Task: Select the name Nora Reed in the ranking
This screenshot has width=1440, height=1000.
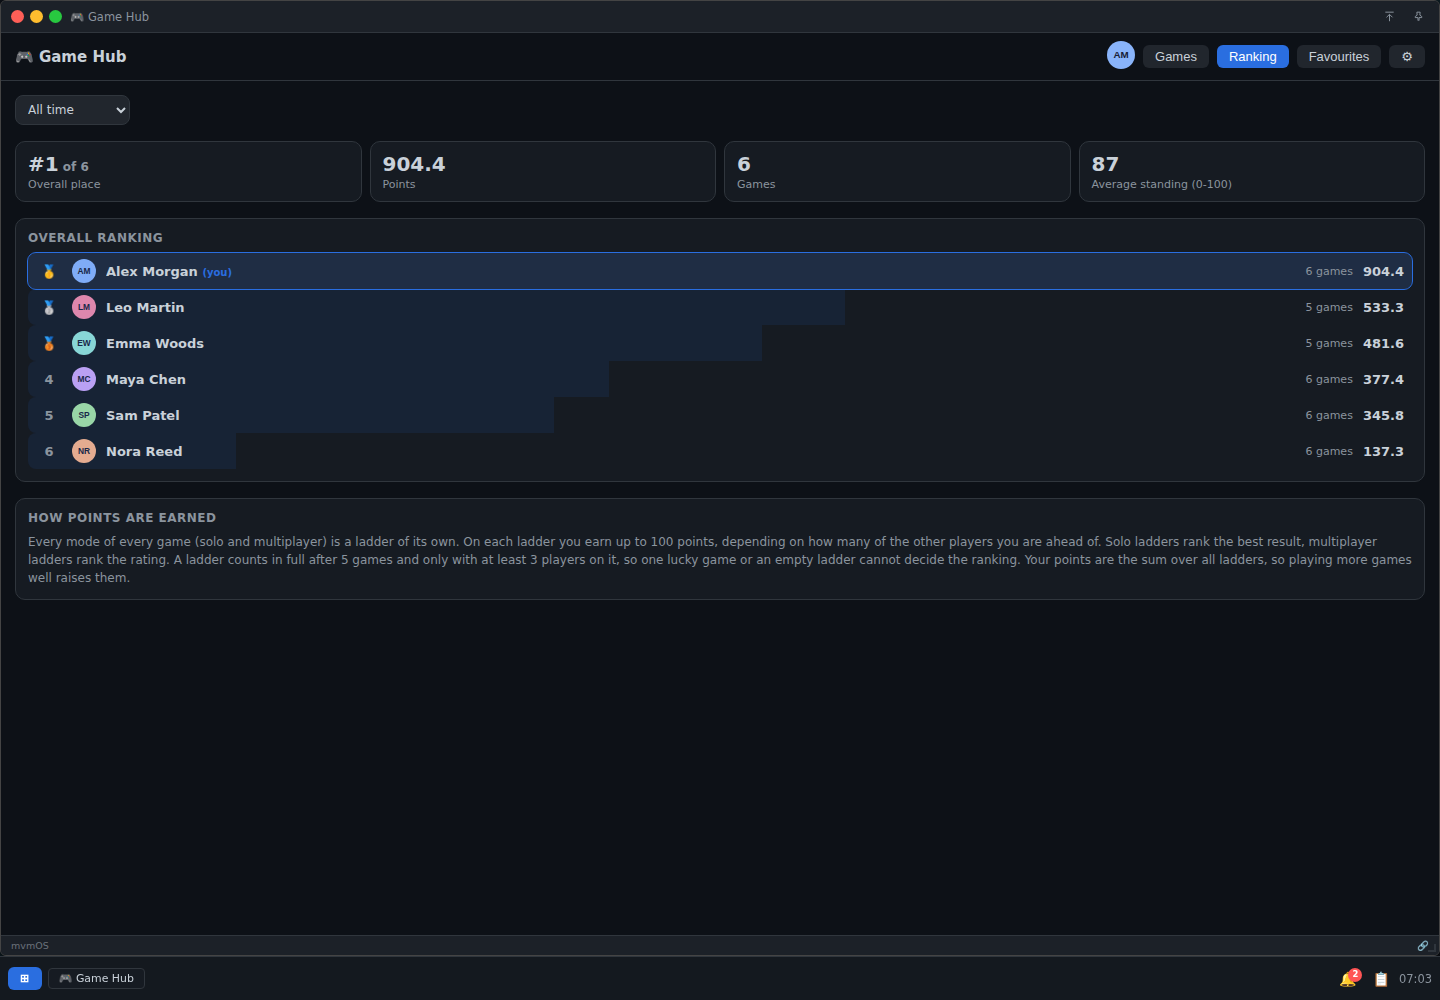Action: [x=144, y=452]
